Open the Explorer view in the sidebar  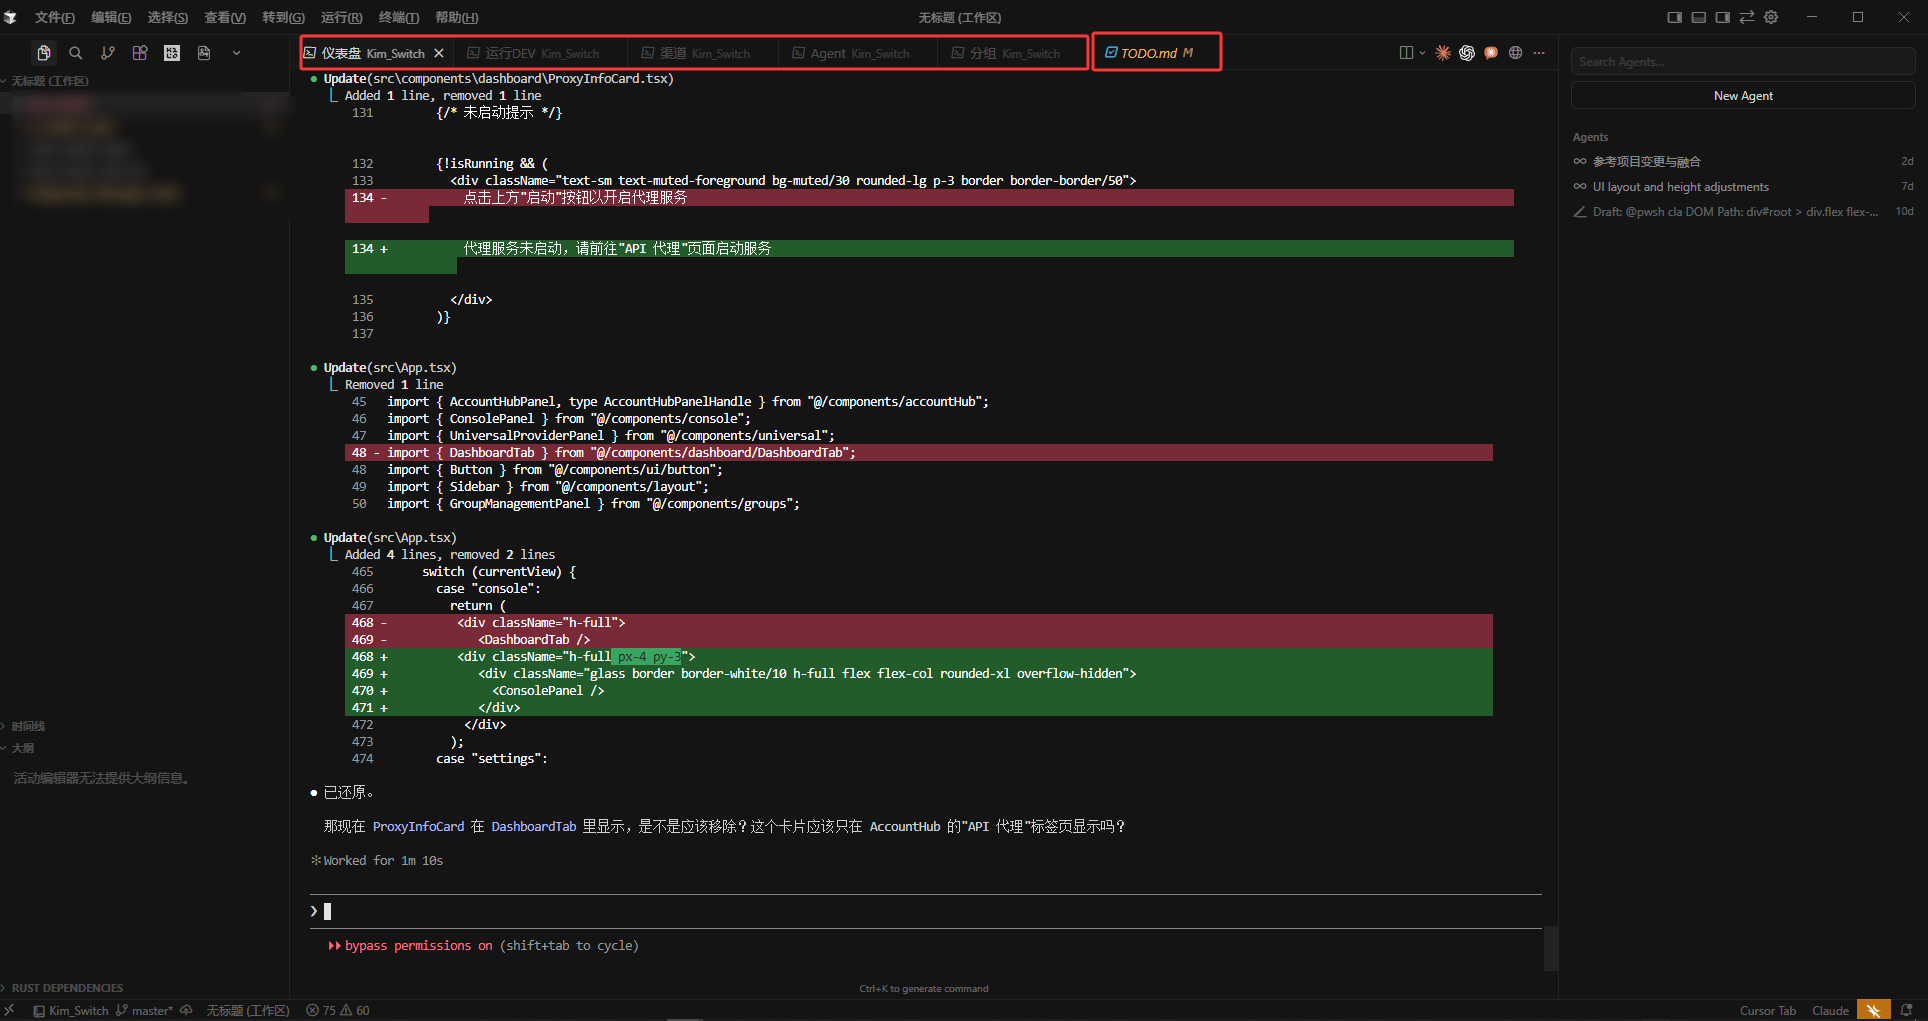(43, 53)
